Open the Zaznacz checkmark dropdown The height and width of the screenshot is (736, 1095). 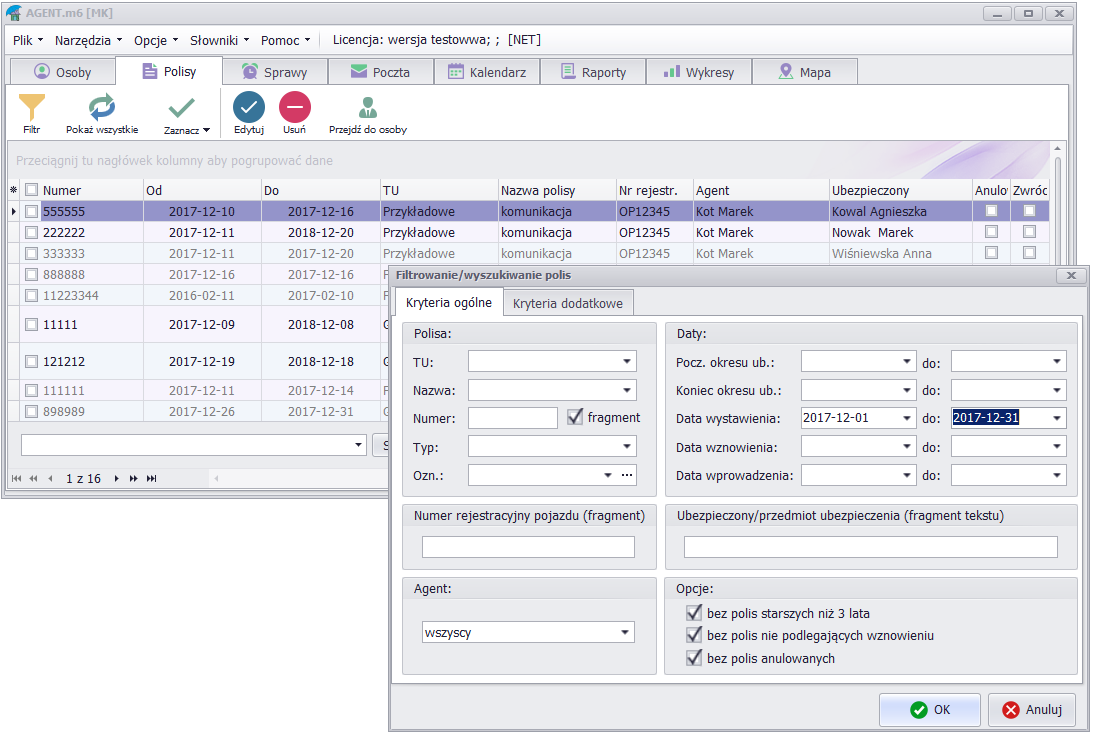pos(186,115)
